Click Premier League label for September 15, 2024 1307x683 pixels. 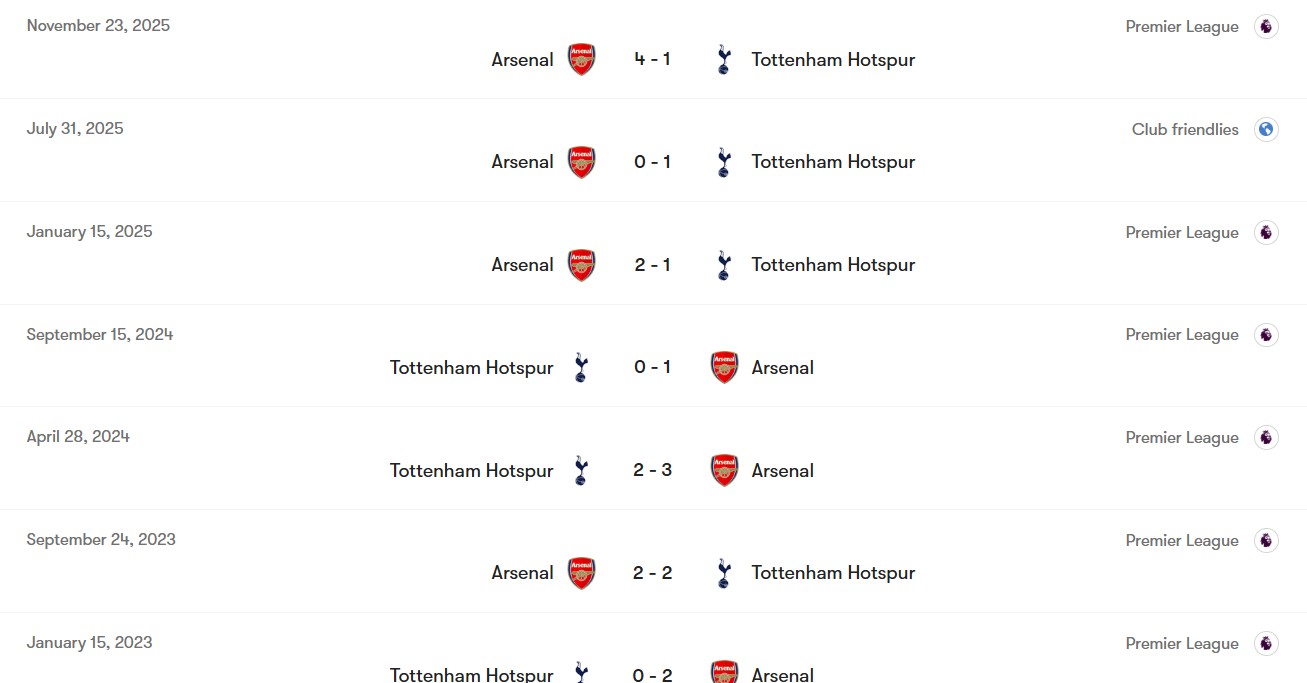click(1182, 335)
